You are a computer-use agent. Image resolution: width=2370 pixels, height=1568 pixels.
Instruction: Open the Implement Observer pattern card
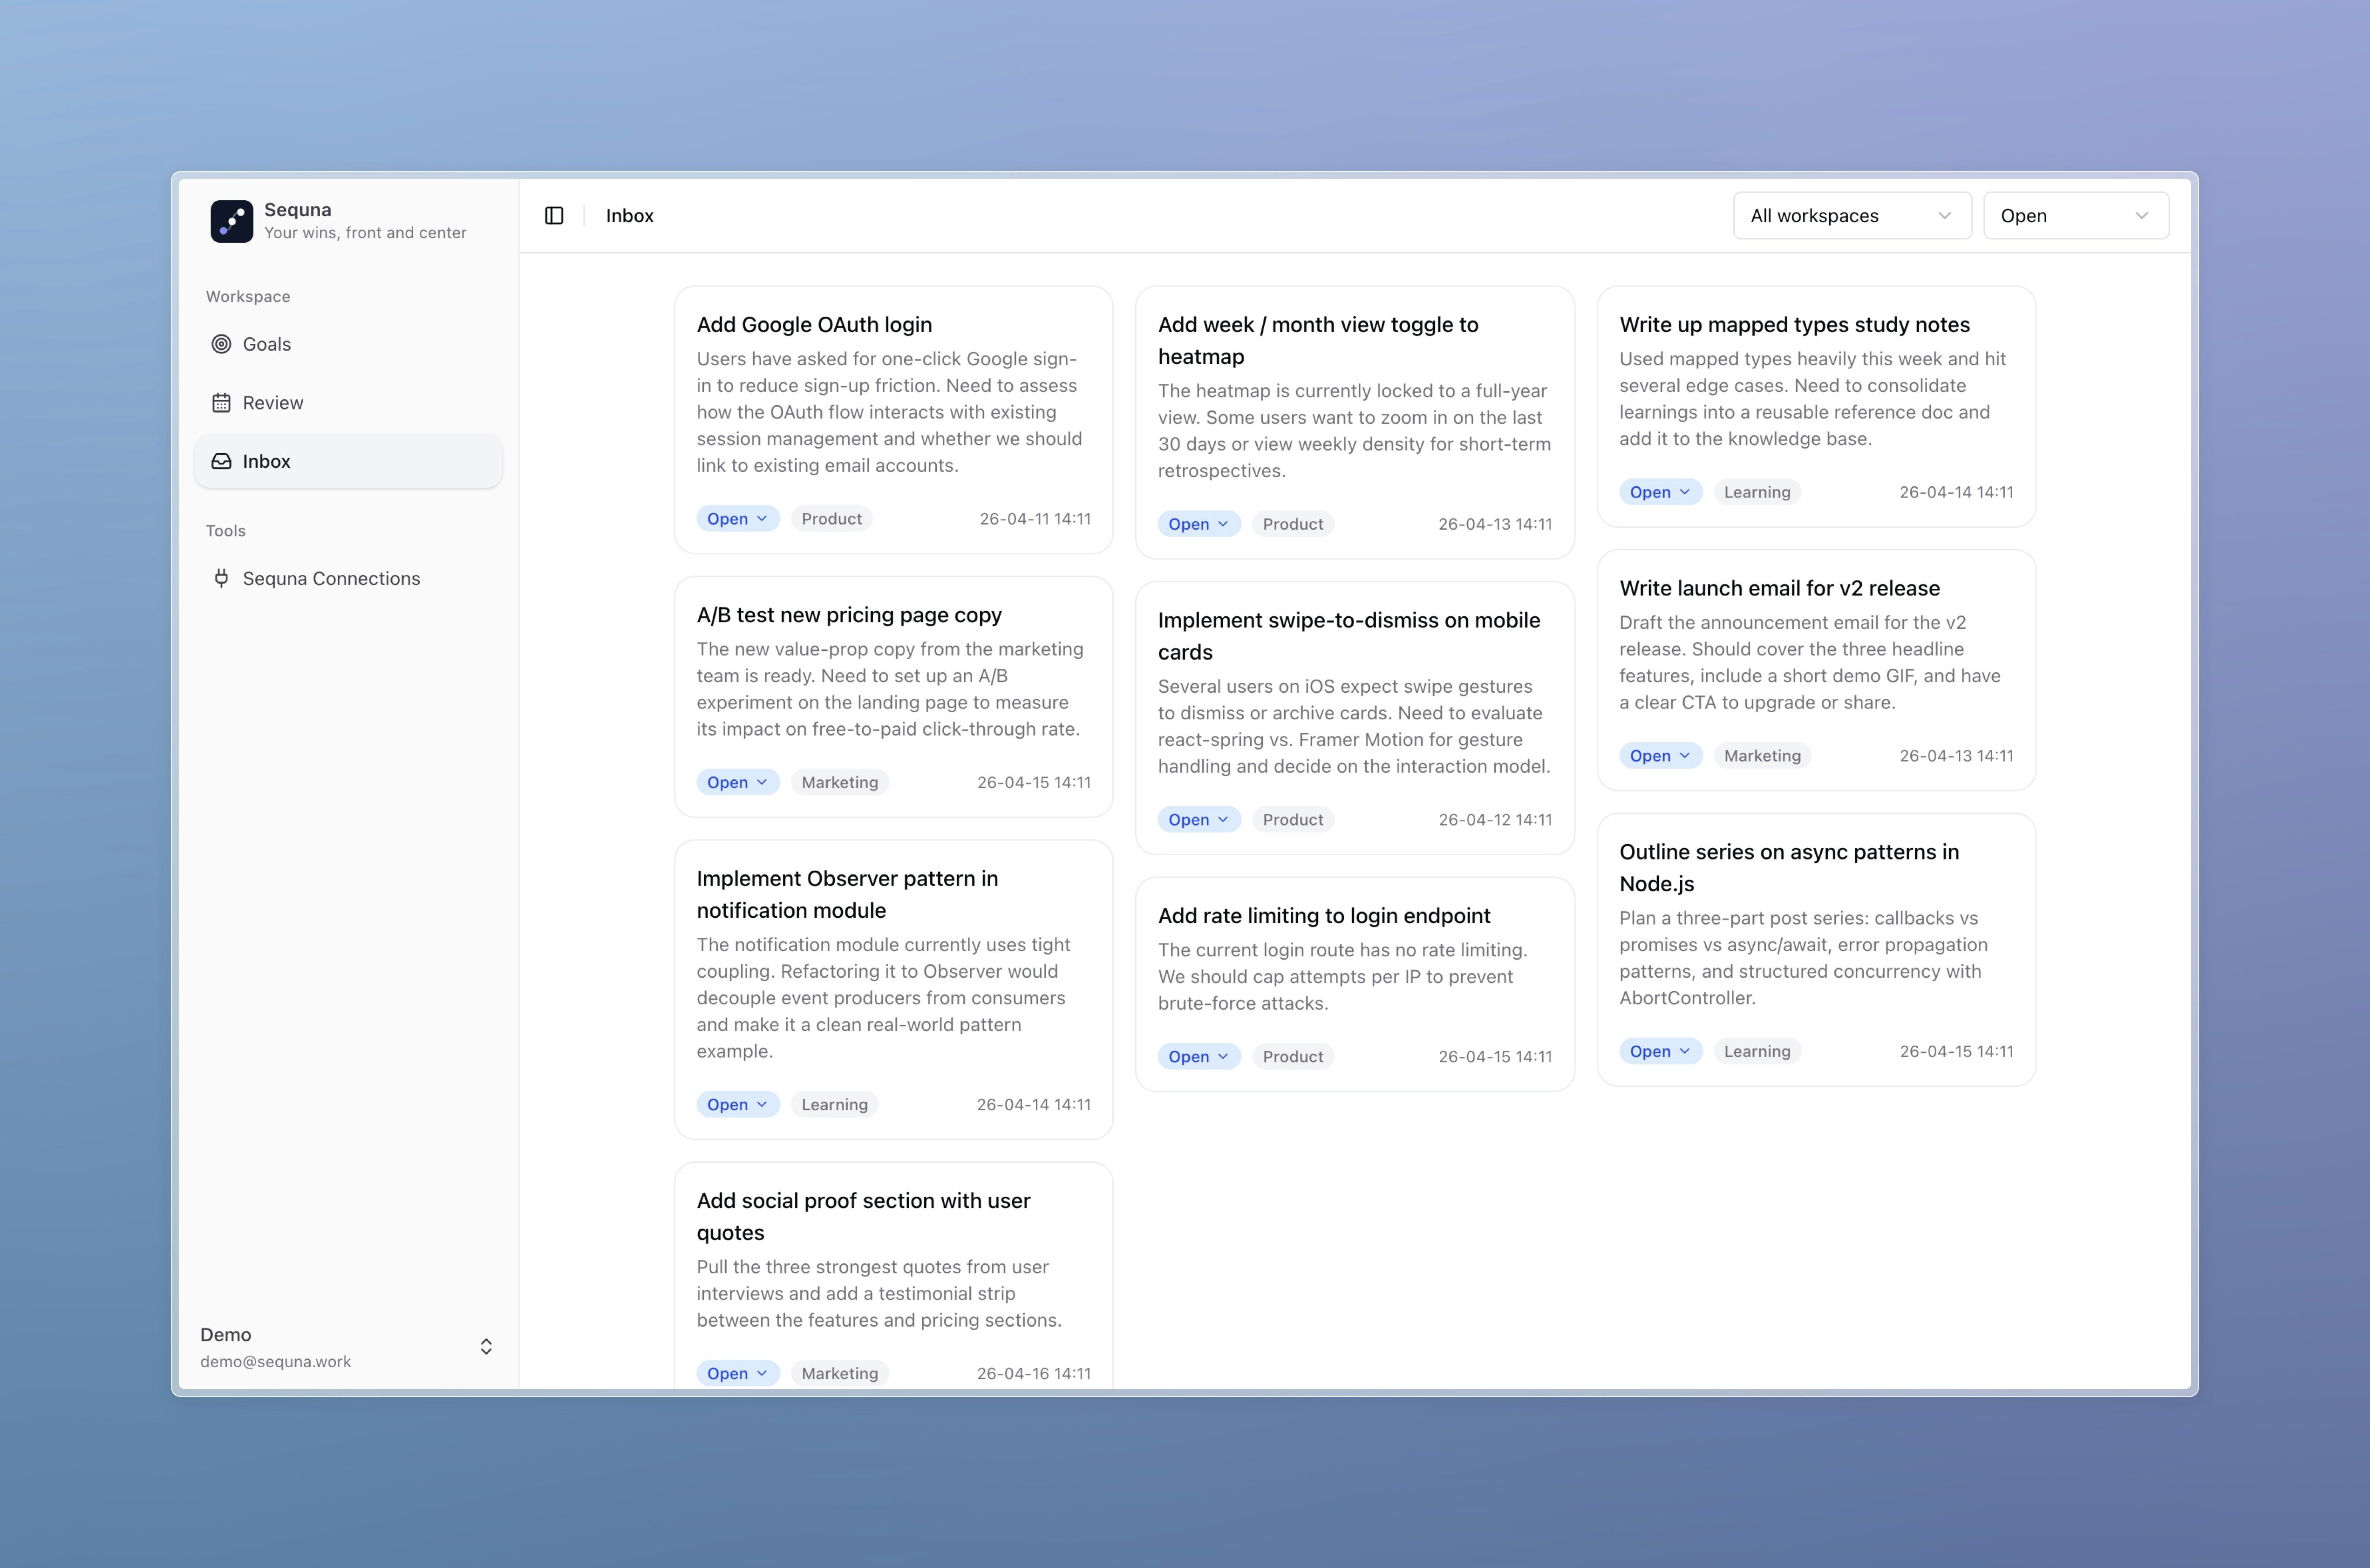[x=846, y=894]
